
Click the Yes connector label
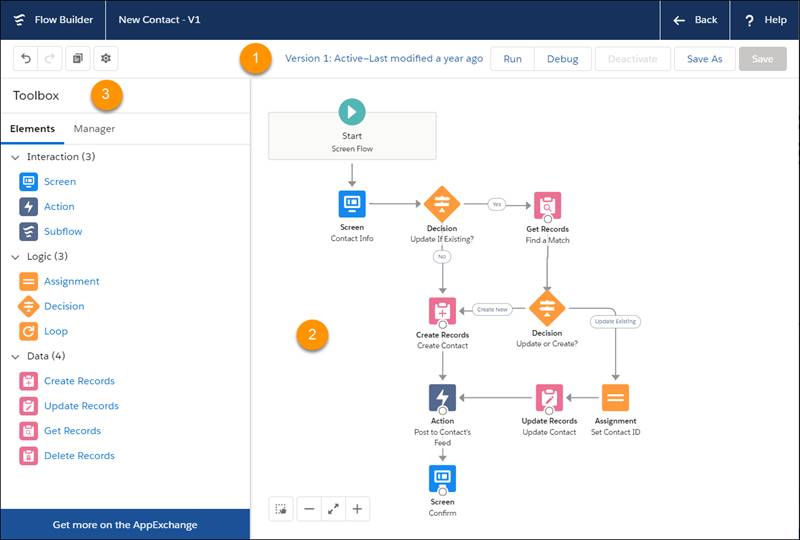click(496, 204)
